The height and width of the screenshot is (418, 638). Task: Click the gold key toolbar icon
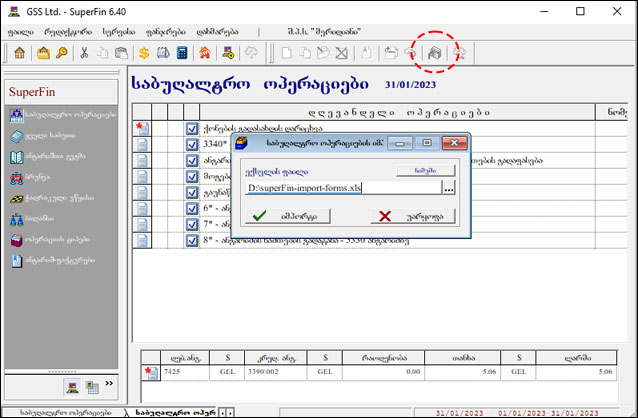[x=62, y=53]
